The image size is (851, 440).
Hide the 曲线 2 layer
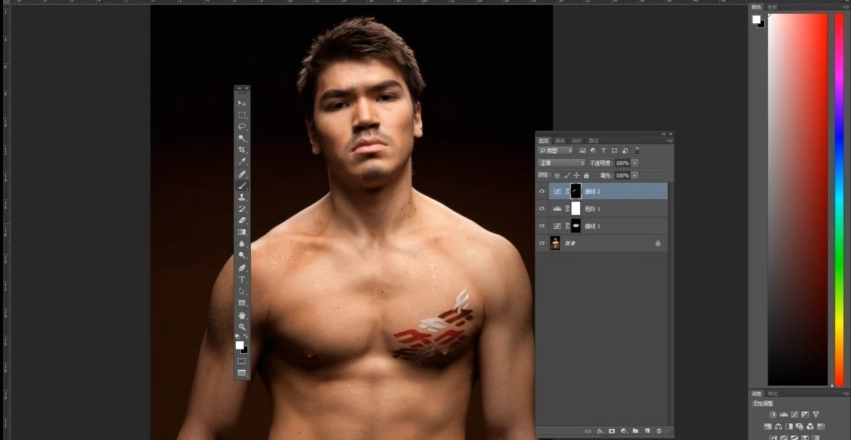coord(542,191)
